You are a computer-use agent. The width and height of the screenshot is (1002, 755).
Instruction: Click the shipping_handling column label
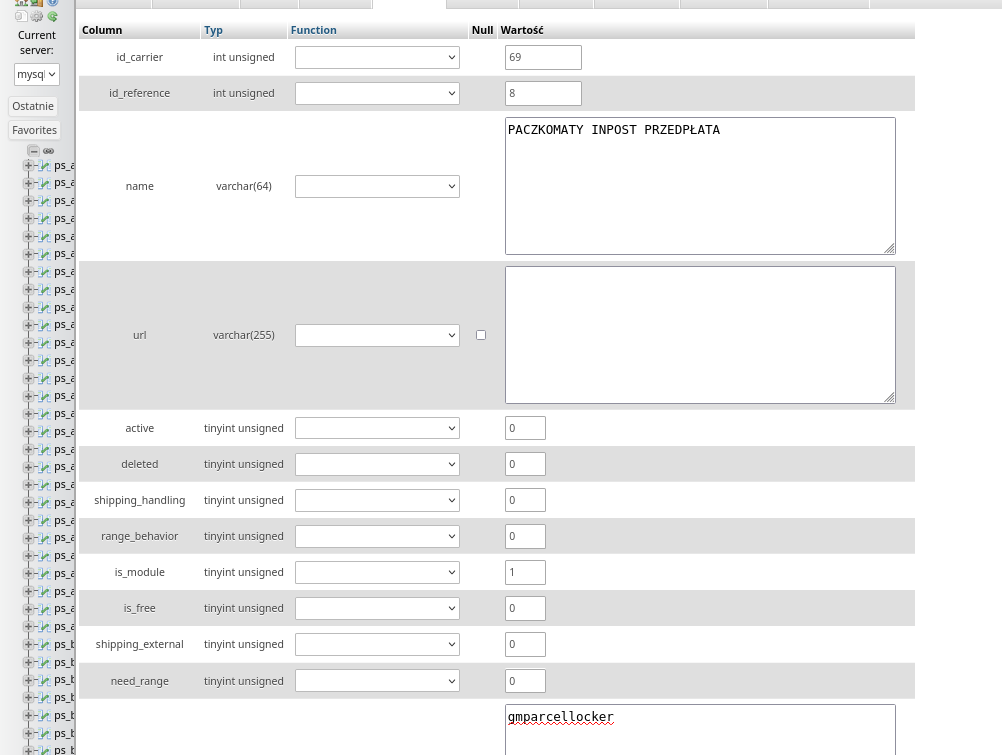point(139,501)
